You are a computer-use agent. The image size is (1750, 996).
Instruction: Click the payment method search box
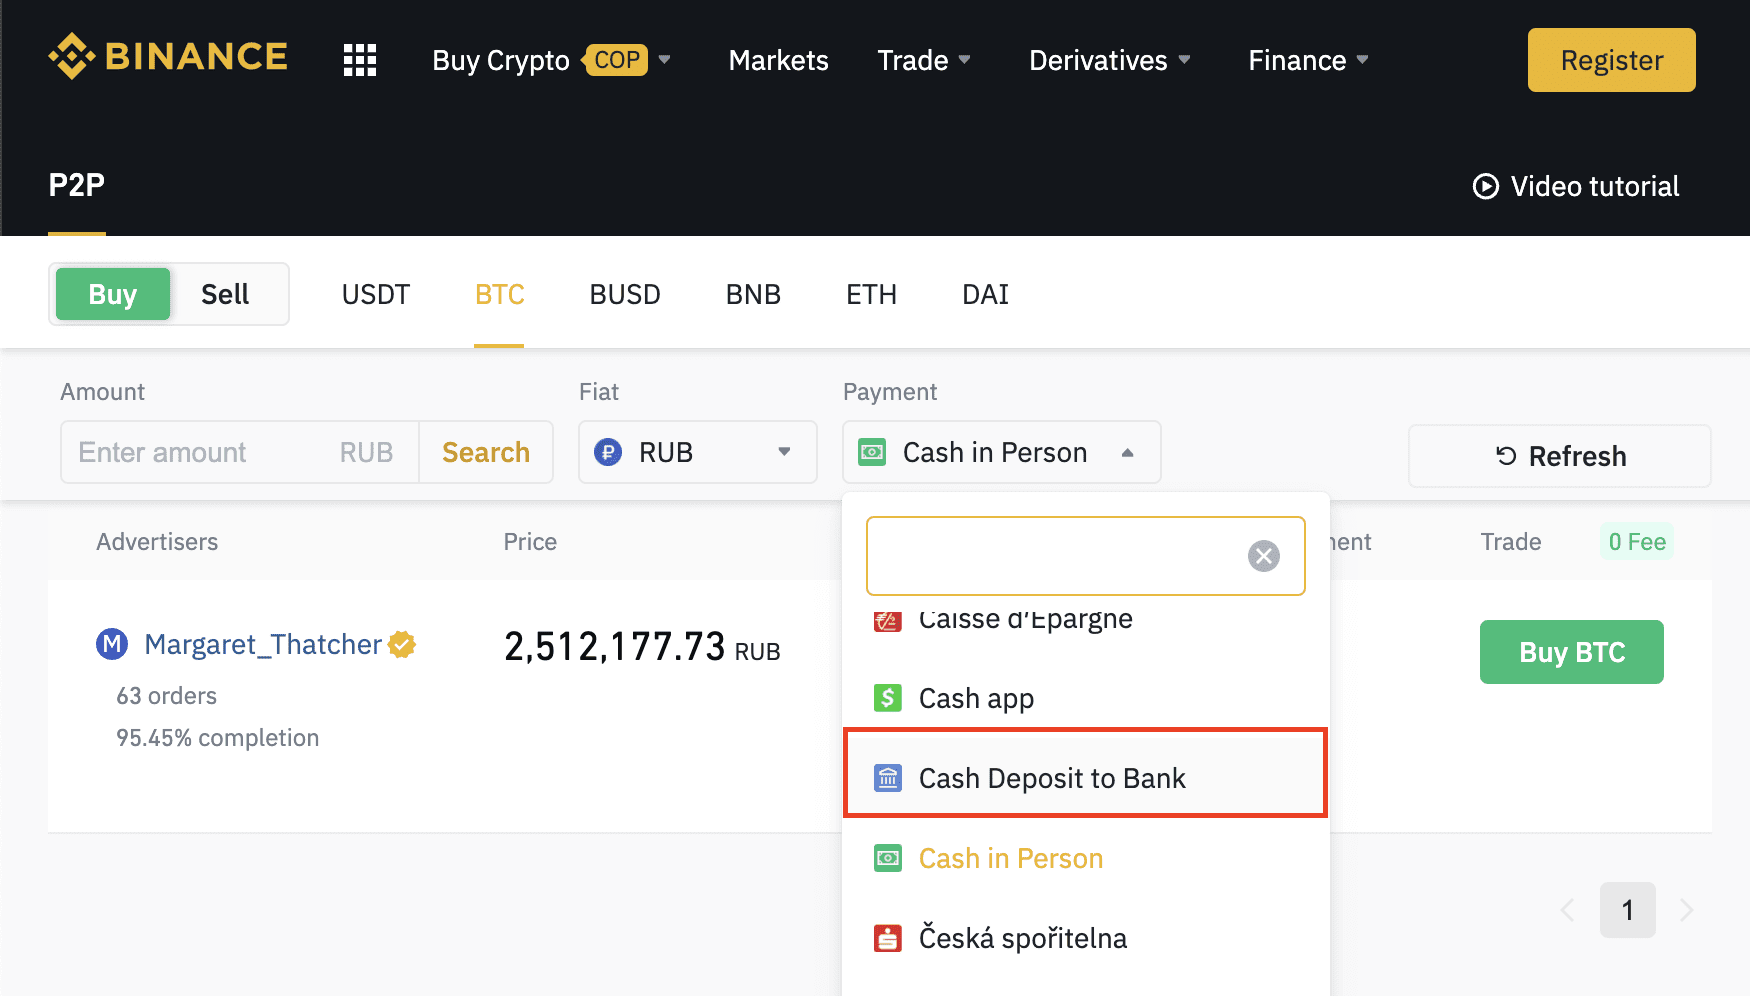1086,556
